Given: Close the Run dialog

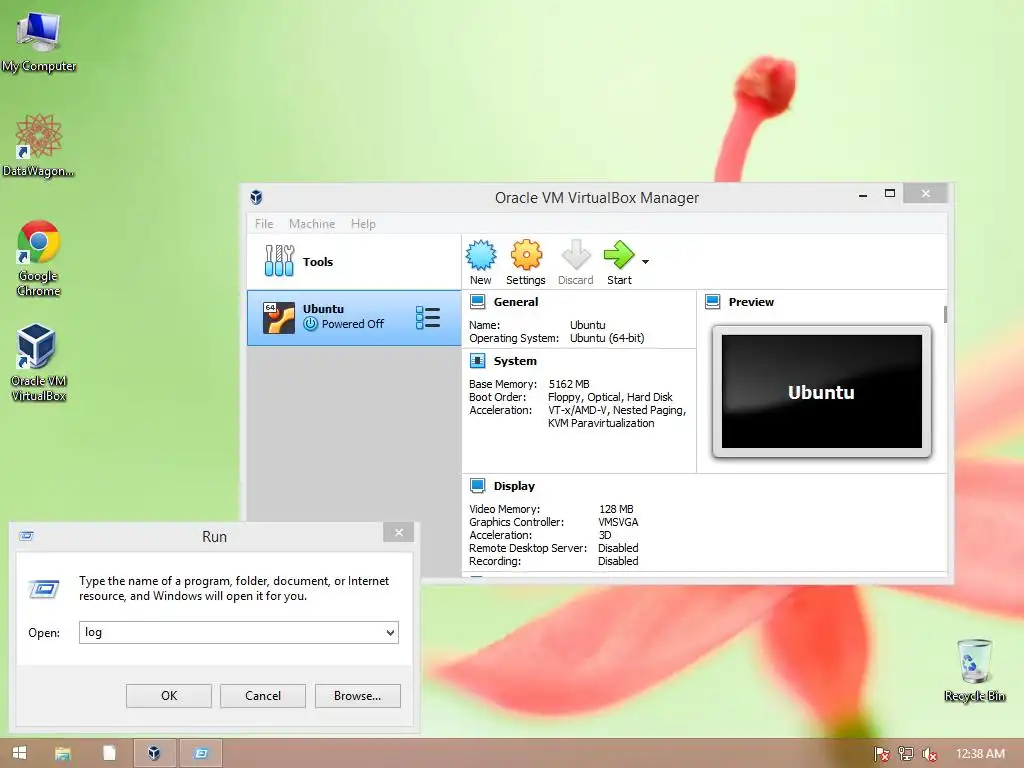Looking at the screenshot, I should pyautogui.click(x=399, y=533).
